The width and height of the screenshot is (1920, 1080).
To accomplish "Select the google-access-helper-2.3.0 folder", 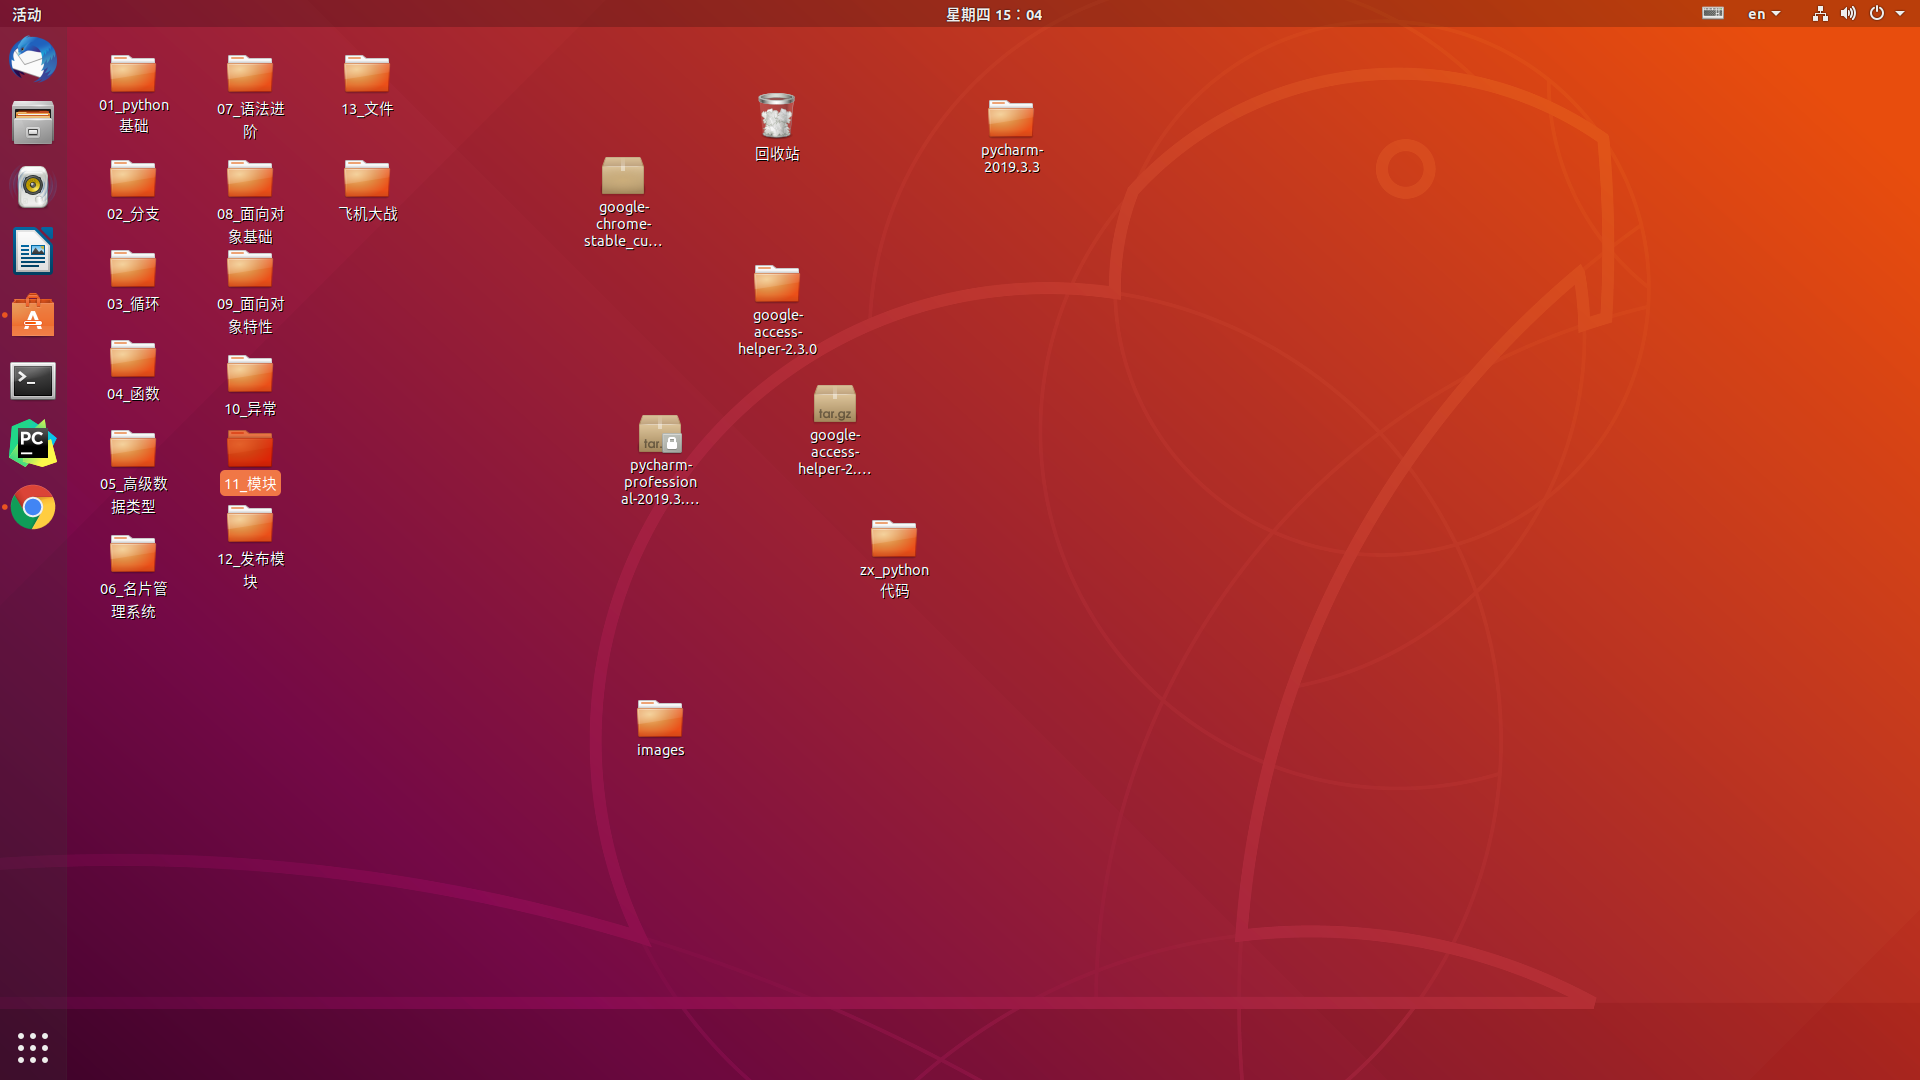I will 777,310.
